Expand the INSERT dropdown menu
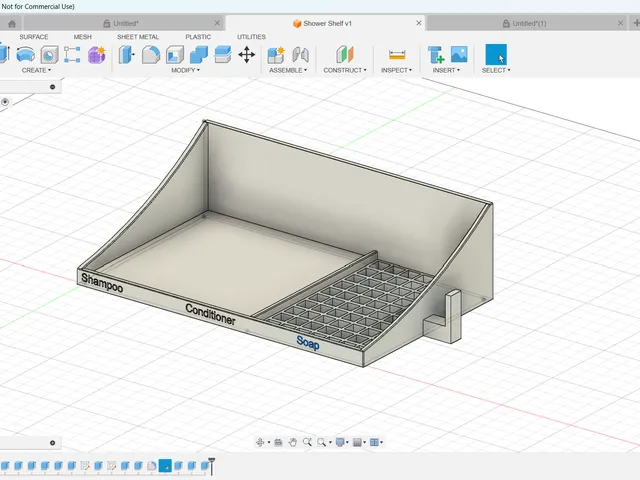Image resolution: width=640 pixels, height=480 pixels. pyautogui.click(x=446, y=70)
